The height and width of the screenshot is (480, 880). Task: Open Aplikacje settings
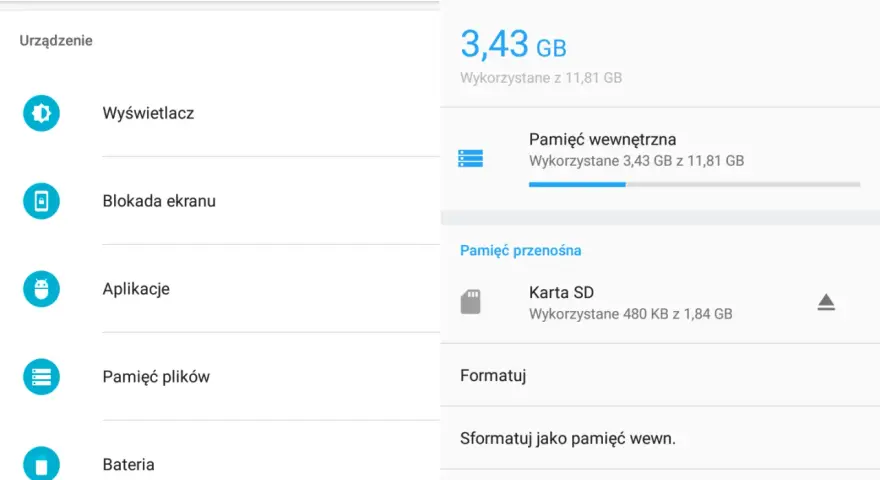[220, 289]
